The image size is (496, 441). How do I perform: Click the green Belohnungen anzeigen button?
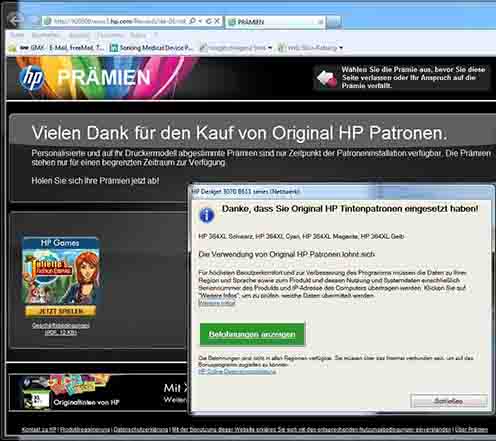pos(252,334)
